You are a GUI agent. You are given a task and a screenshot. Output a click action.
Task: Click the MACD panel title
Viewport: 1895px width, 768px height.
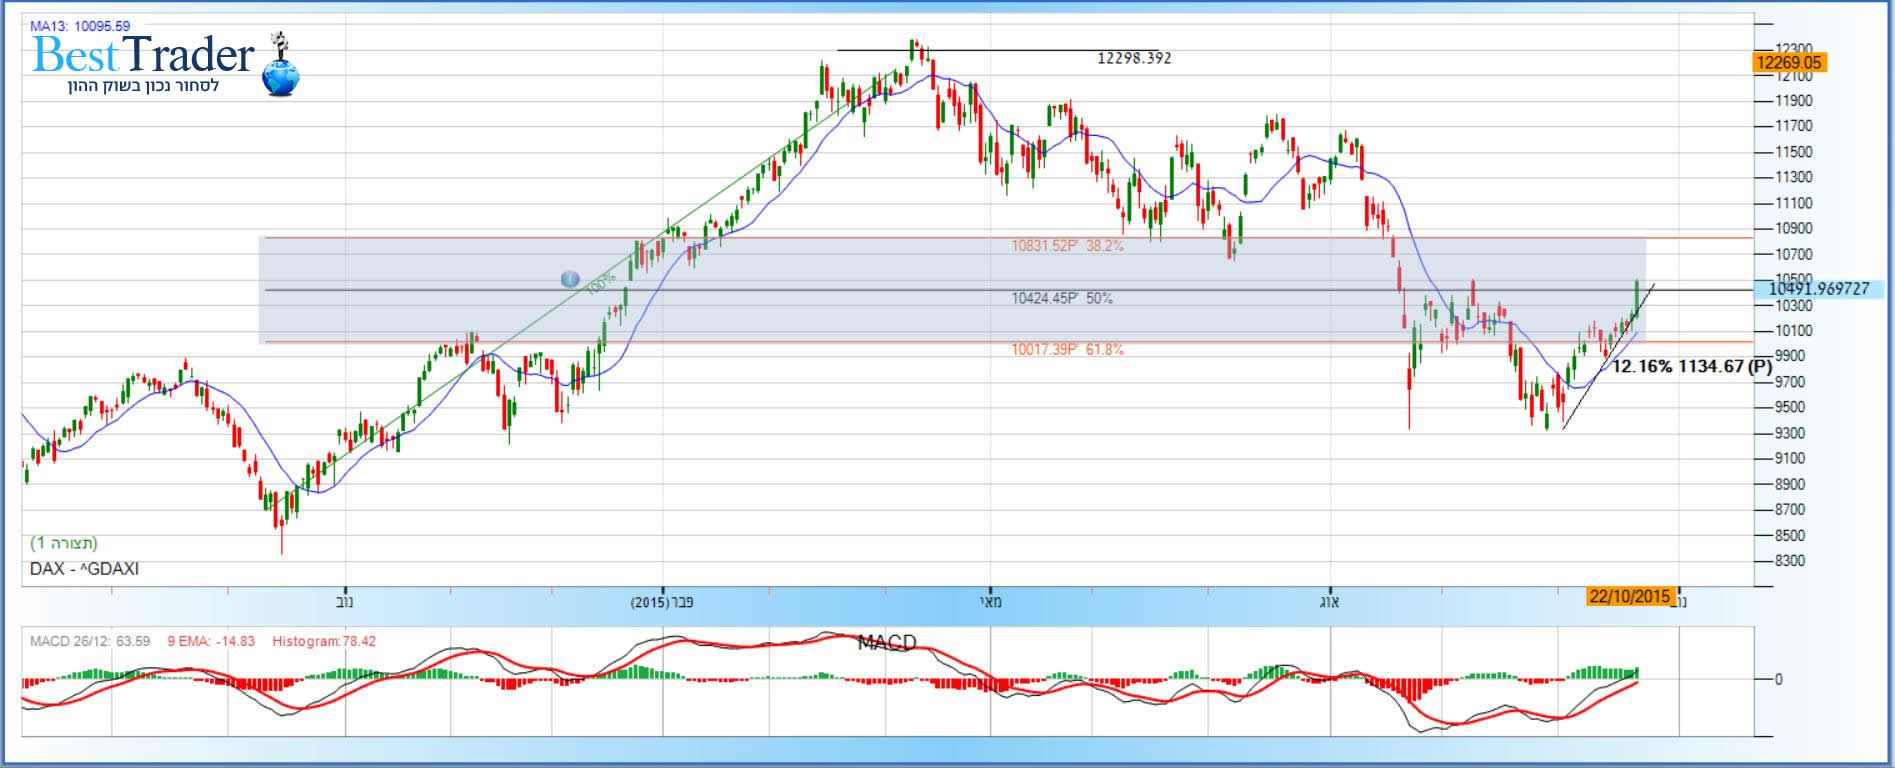(886, 643)
